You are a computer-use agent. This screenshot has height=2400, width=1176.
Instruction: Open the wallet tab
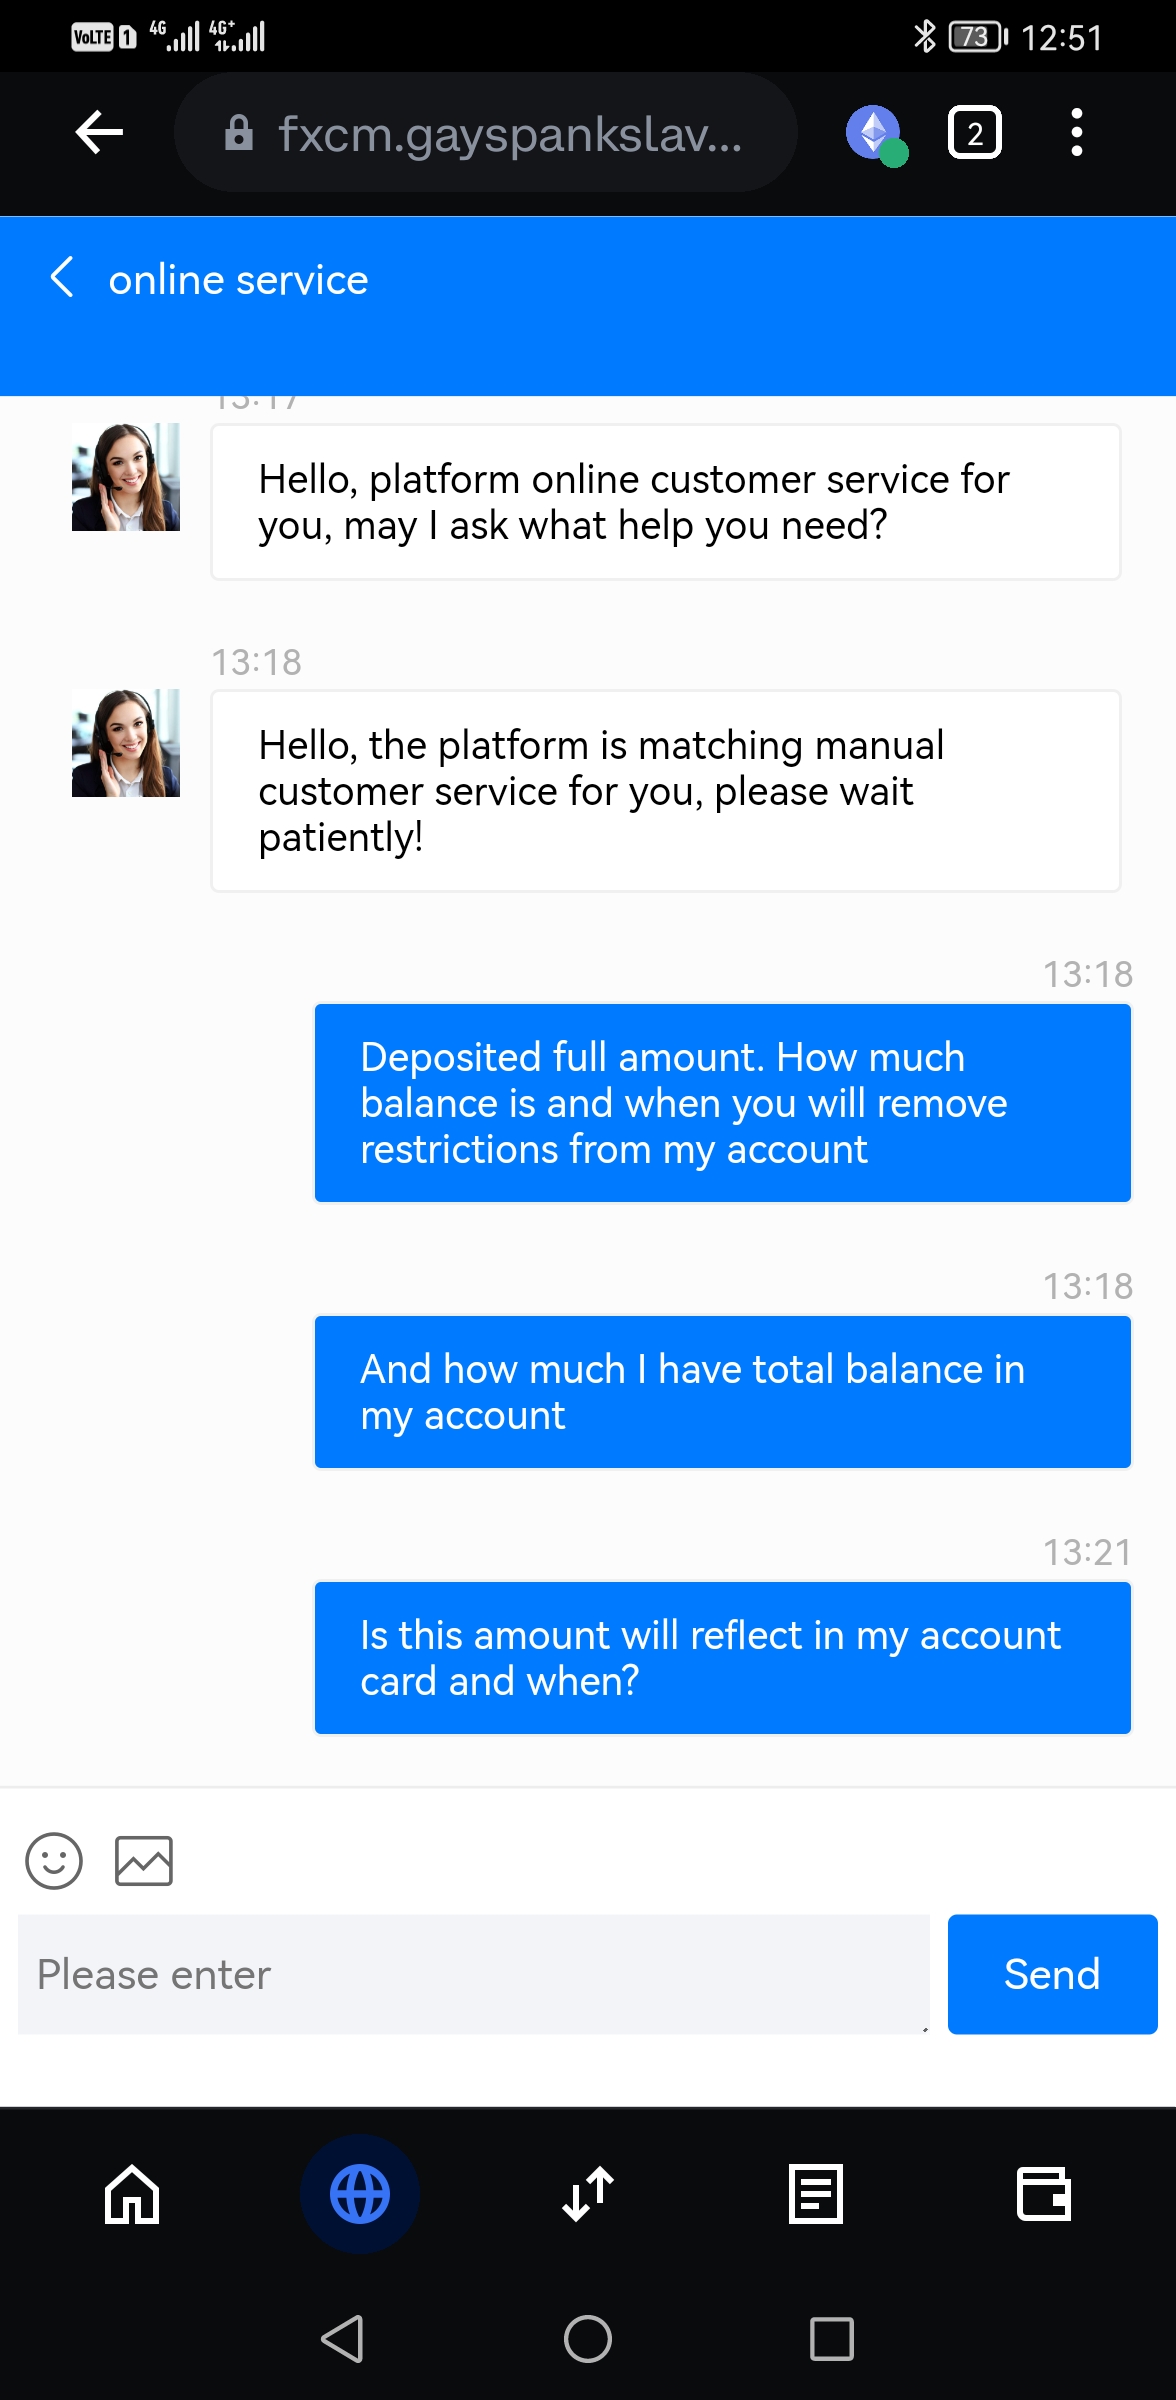coord(1044,2194)
